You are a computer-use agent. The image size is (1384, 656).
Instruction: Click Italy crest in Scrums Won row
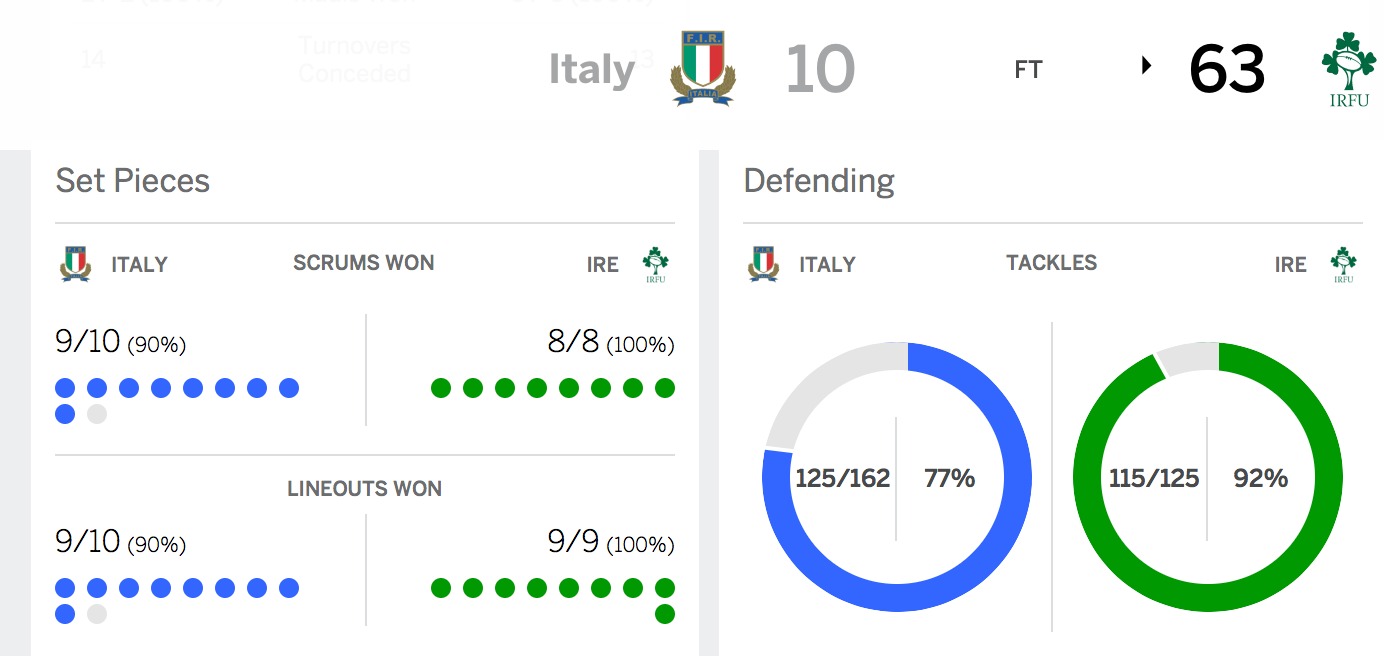click(76, 264)
